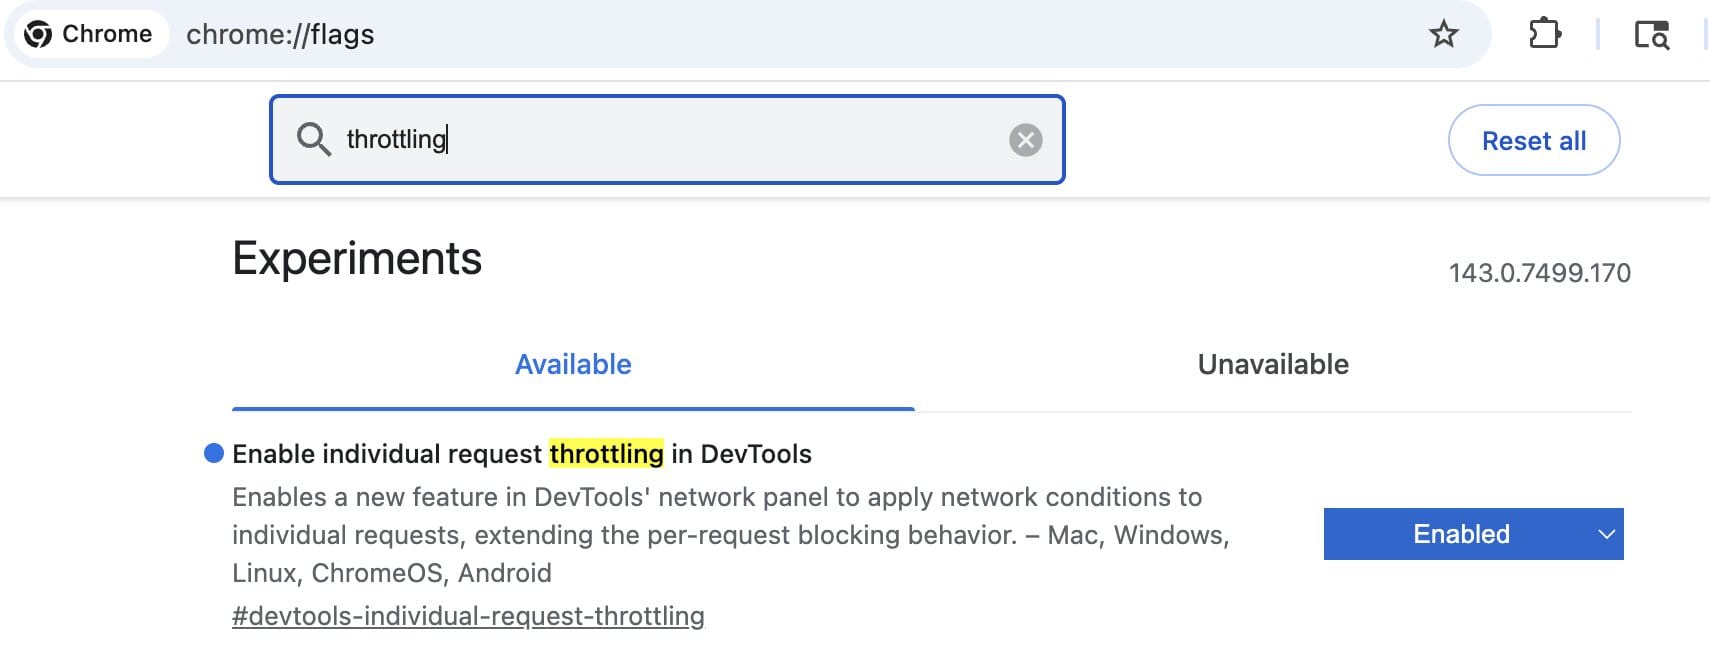Click inside the throttling search field

pyautogui.click(x=660, y=140)
